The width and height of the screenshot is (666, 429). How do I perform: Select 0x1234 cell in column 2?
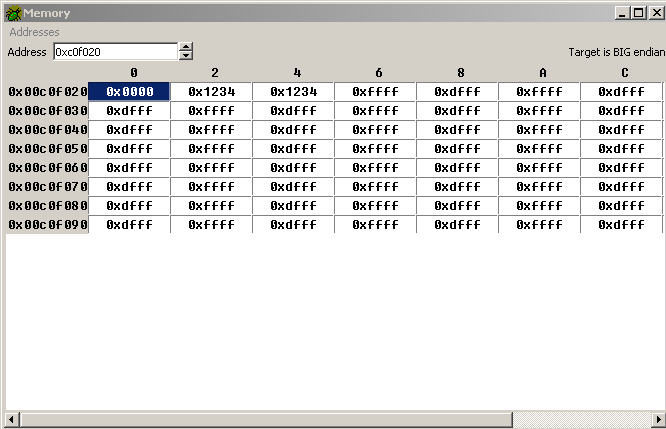point(211,91)
